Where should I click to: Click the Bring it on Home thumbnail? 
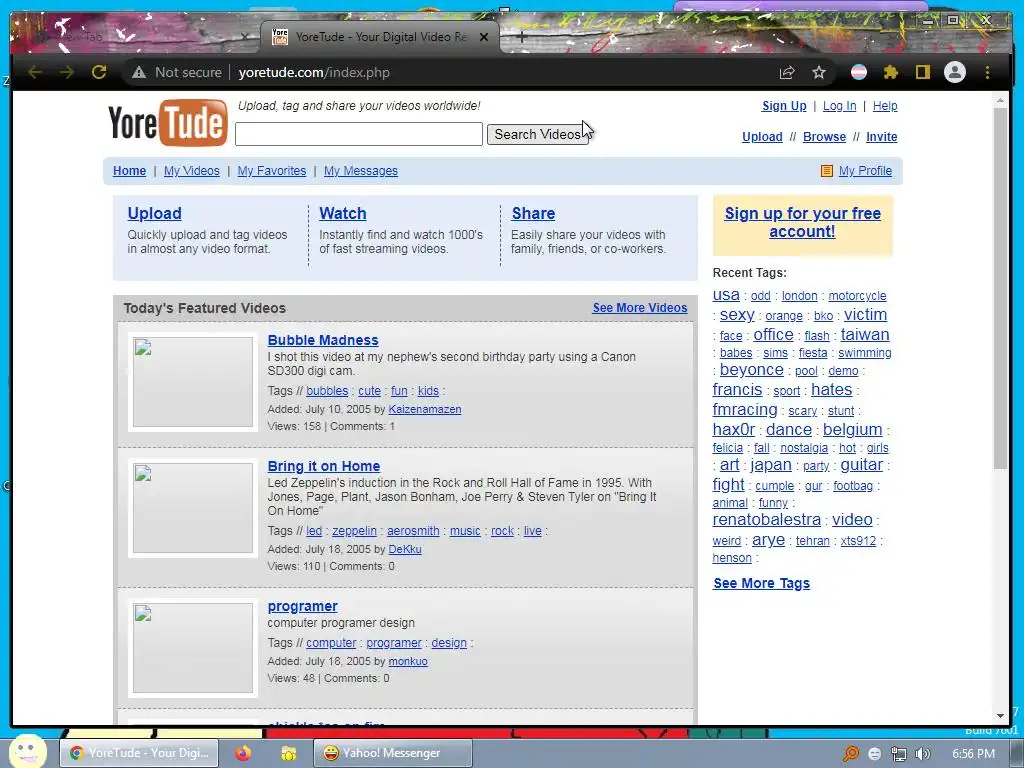[x=193, y=508]
